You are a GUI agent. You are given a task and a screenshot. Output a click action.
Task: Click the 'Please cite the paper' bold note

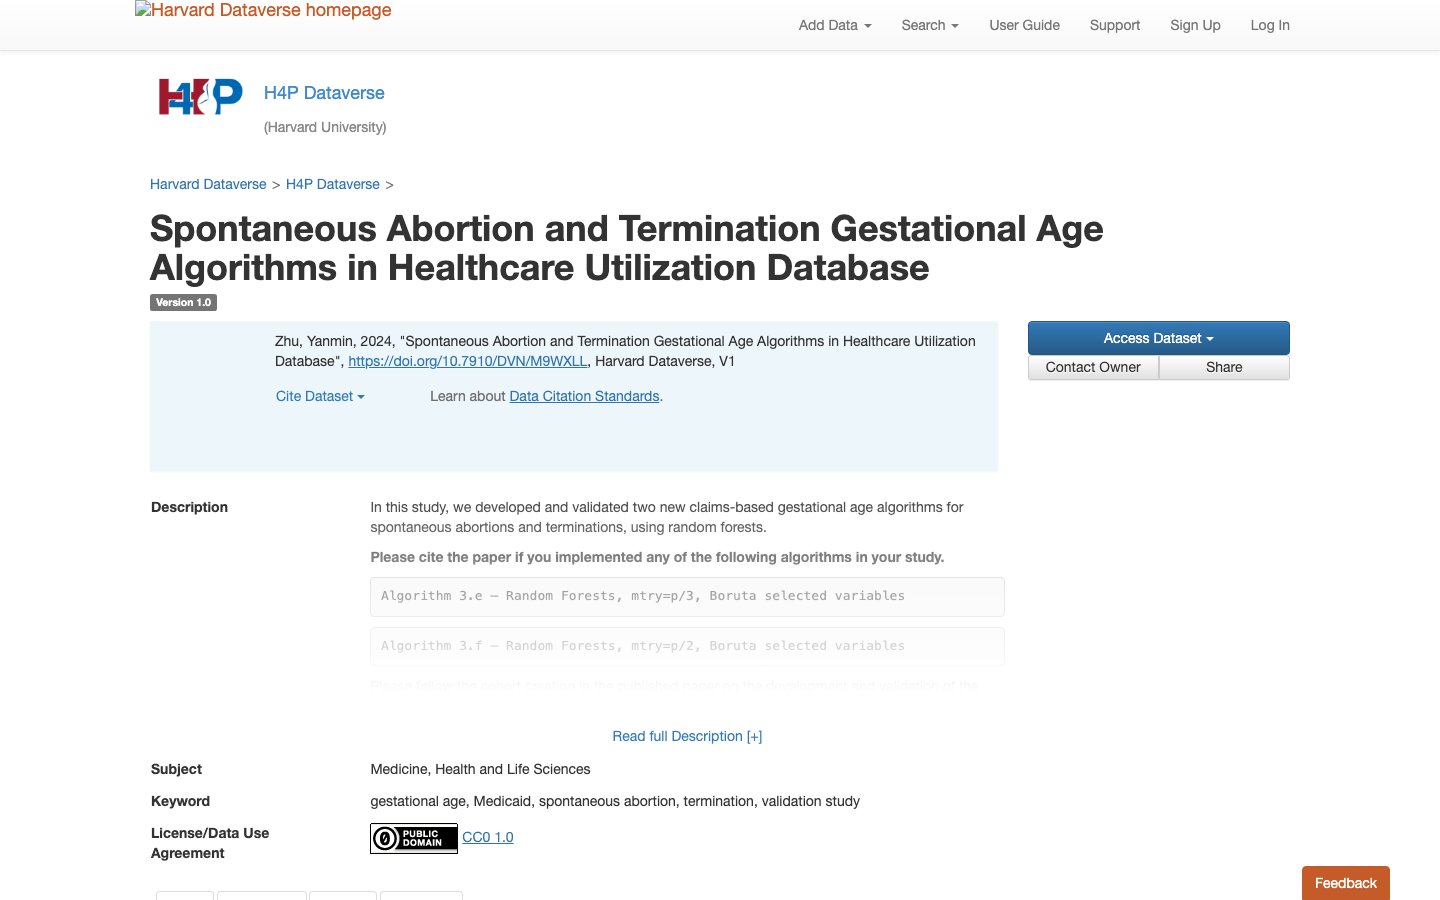click(x=657, y=557)
